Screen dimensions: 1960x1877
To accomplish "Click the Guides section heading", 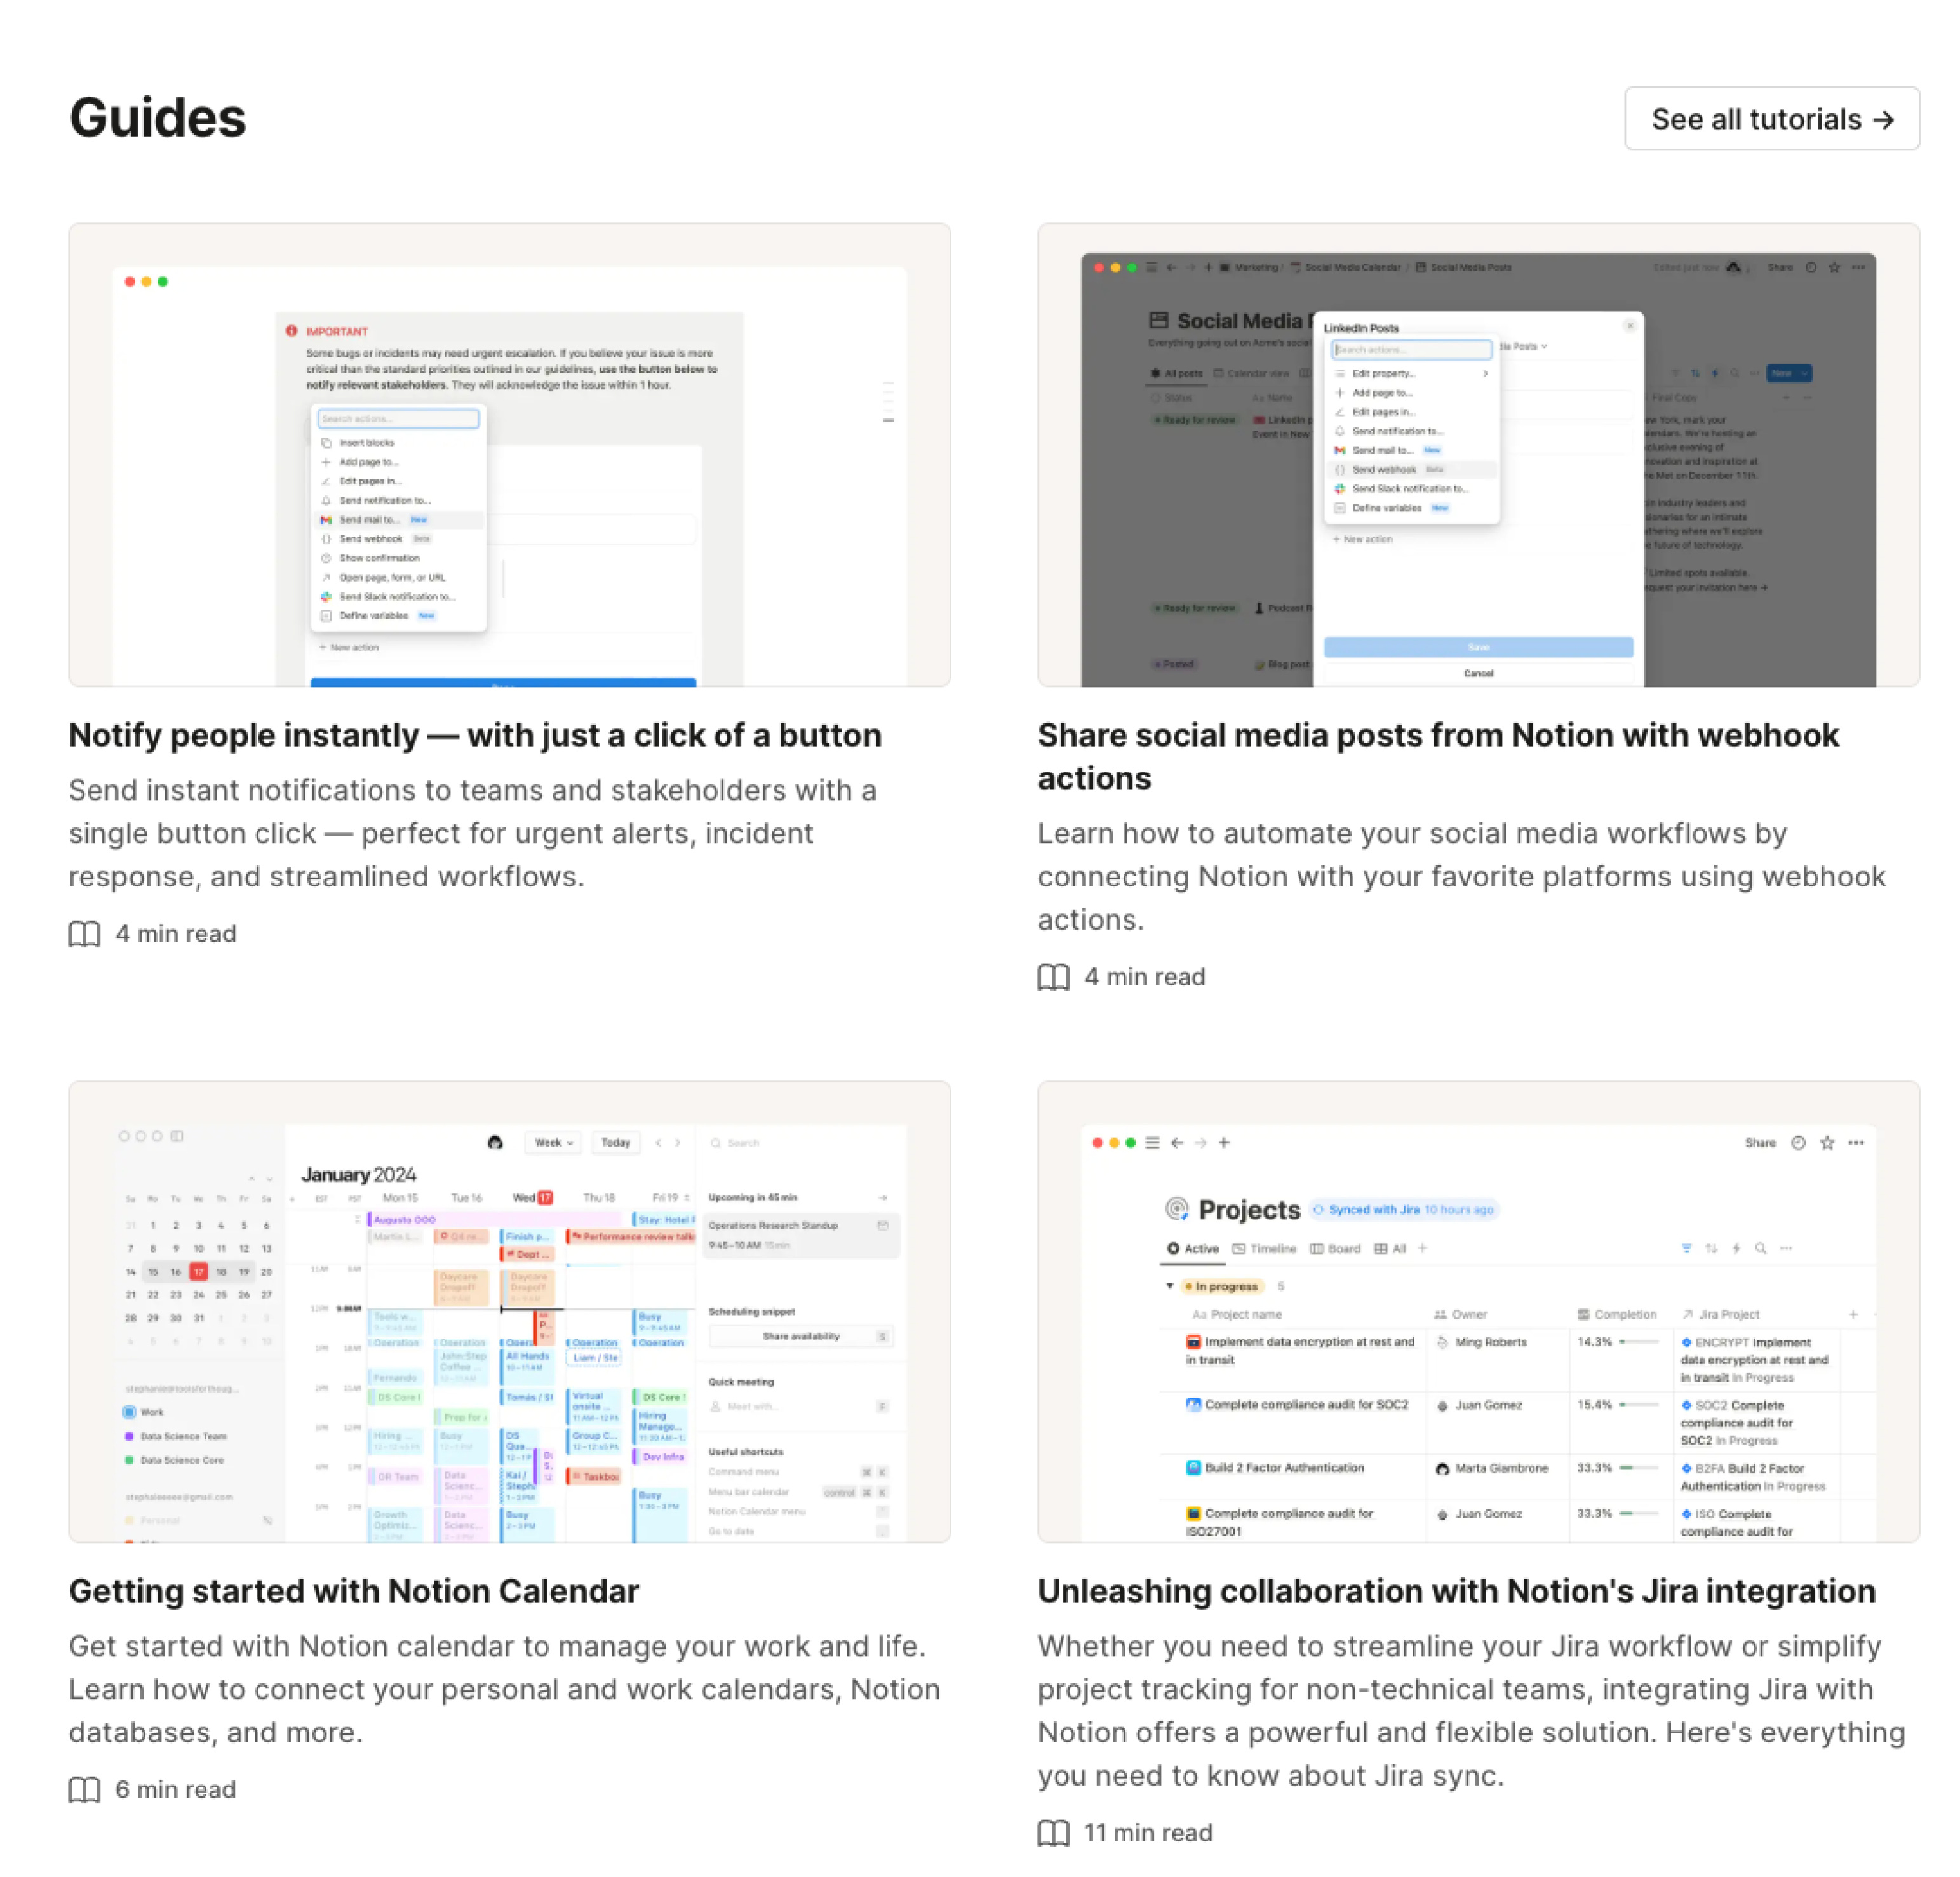I will point(157,118).
